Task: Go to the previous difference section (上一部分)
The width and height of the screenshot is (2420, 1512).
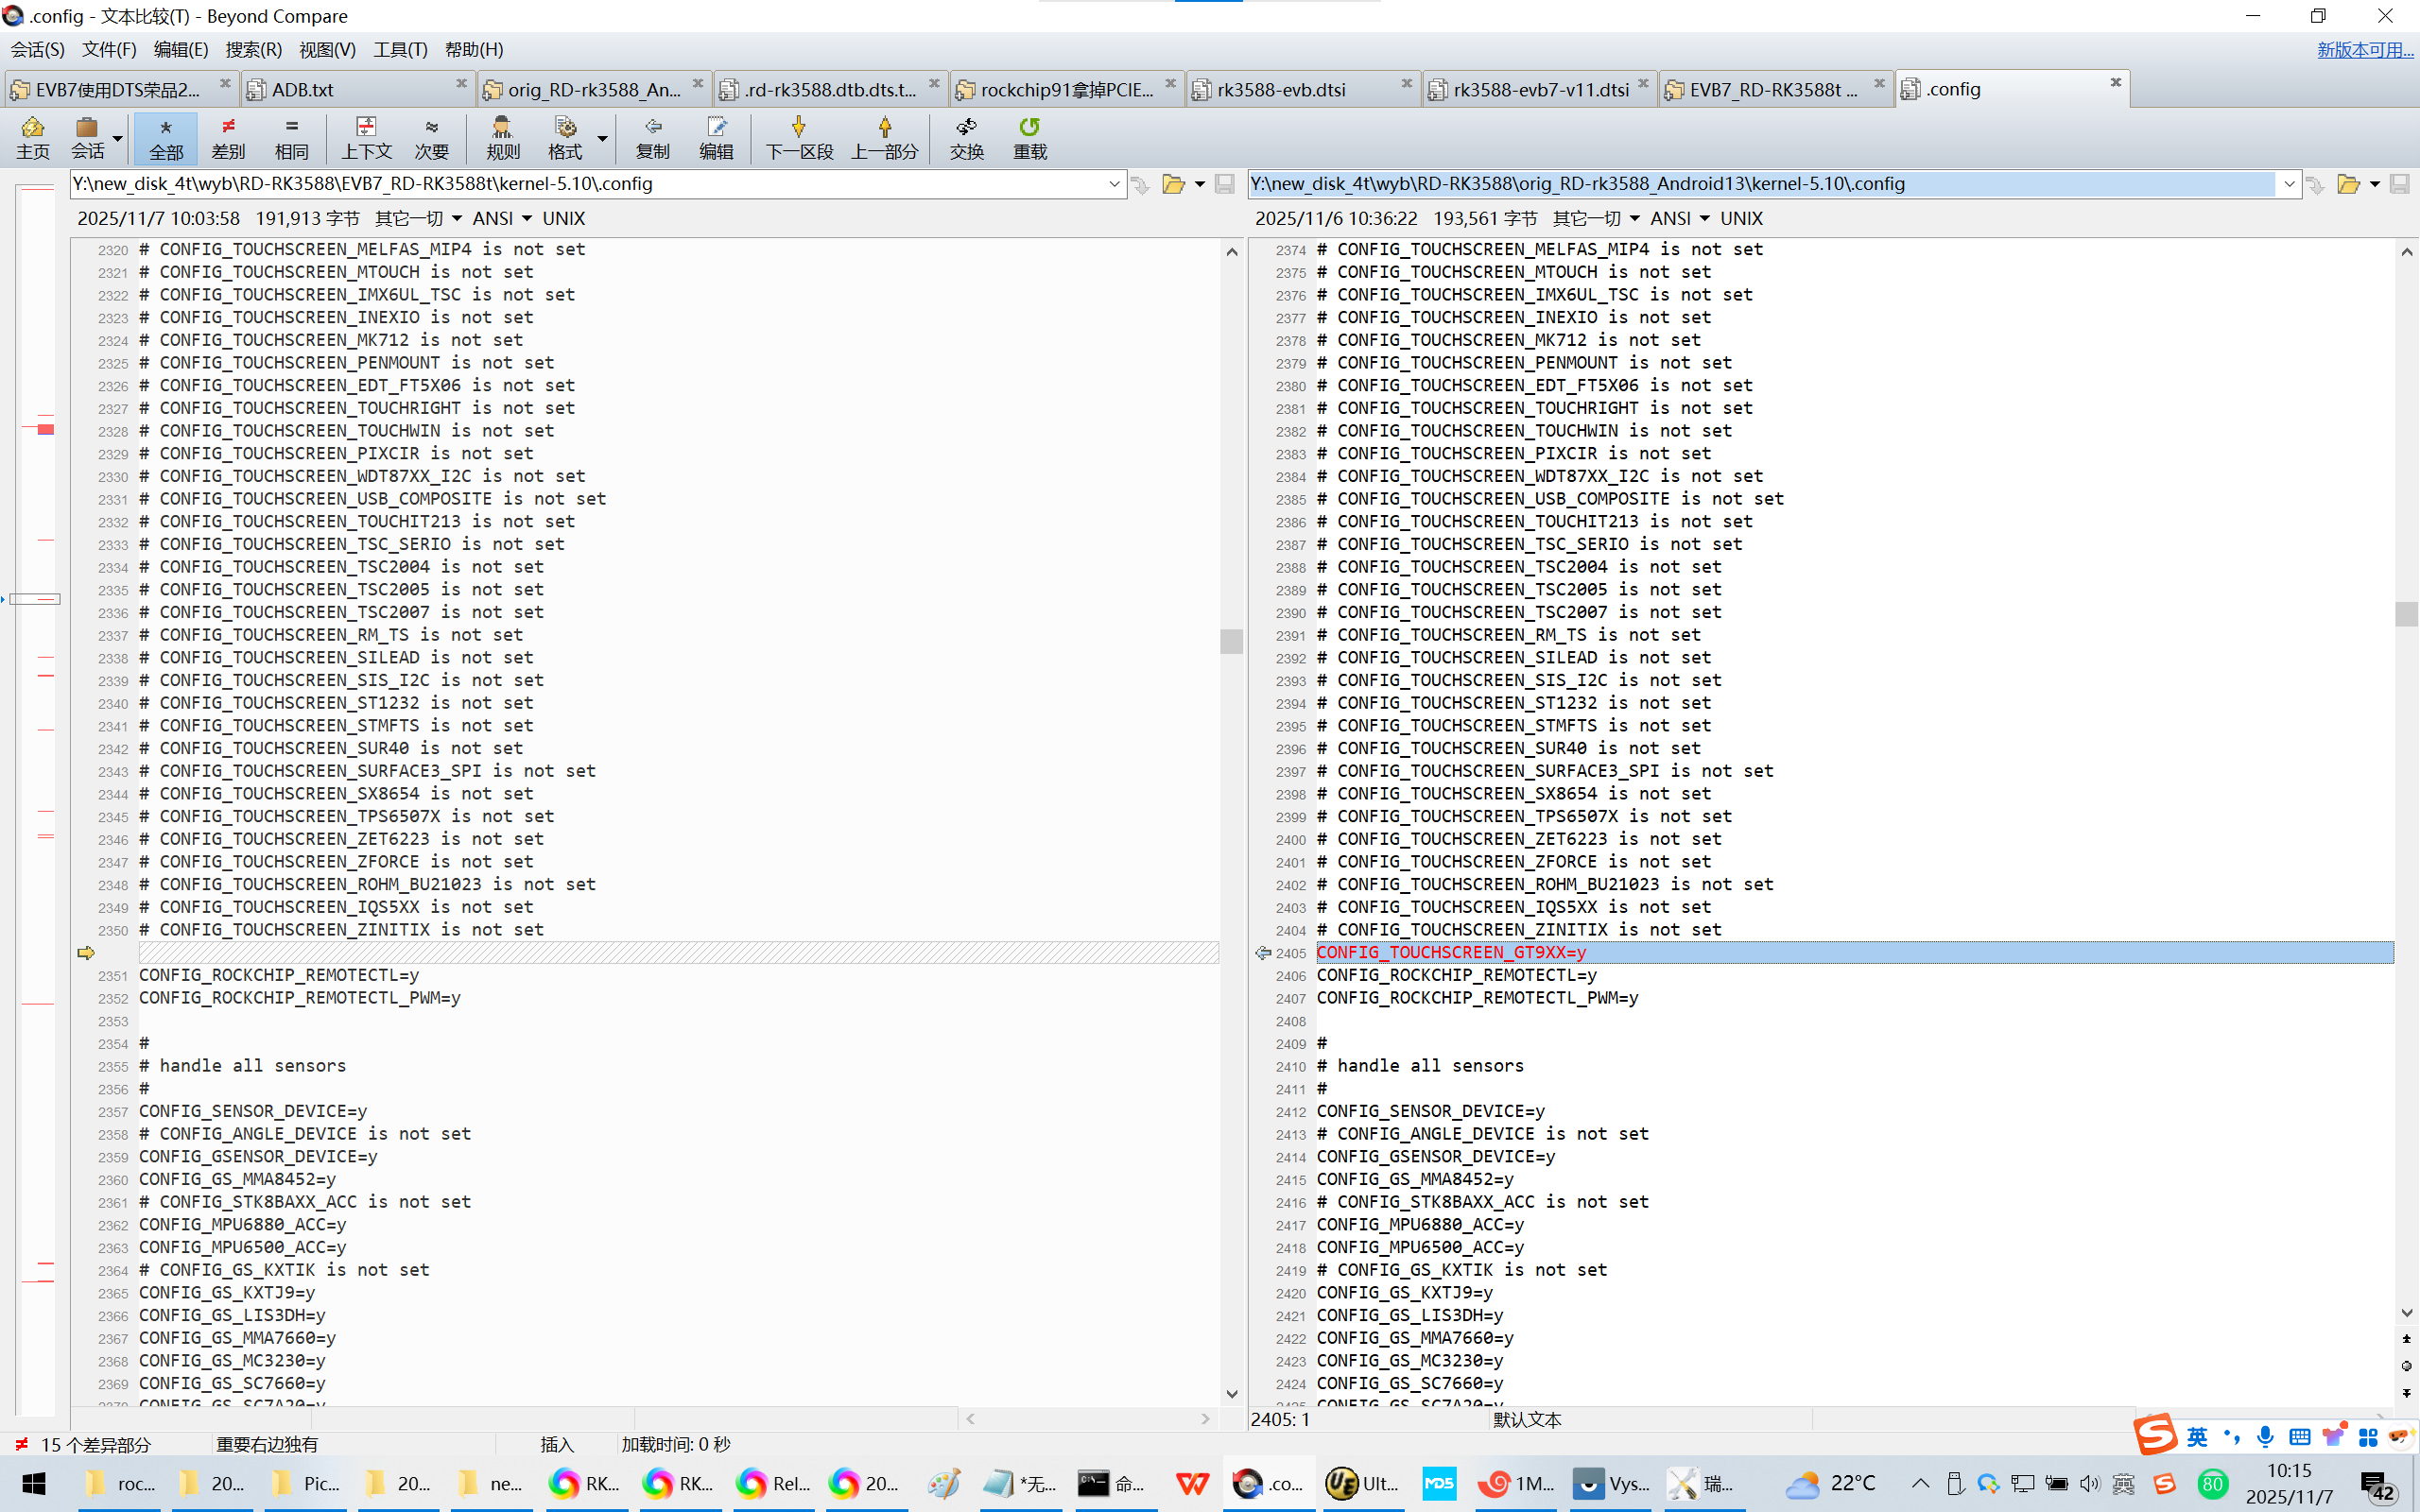Action: pyautogui.click(x=884, y=137)
